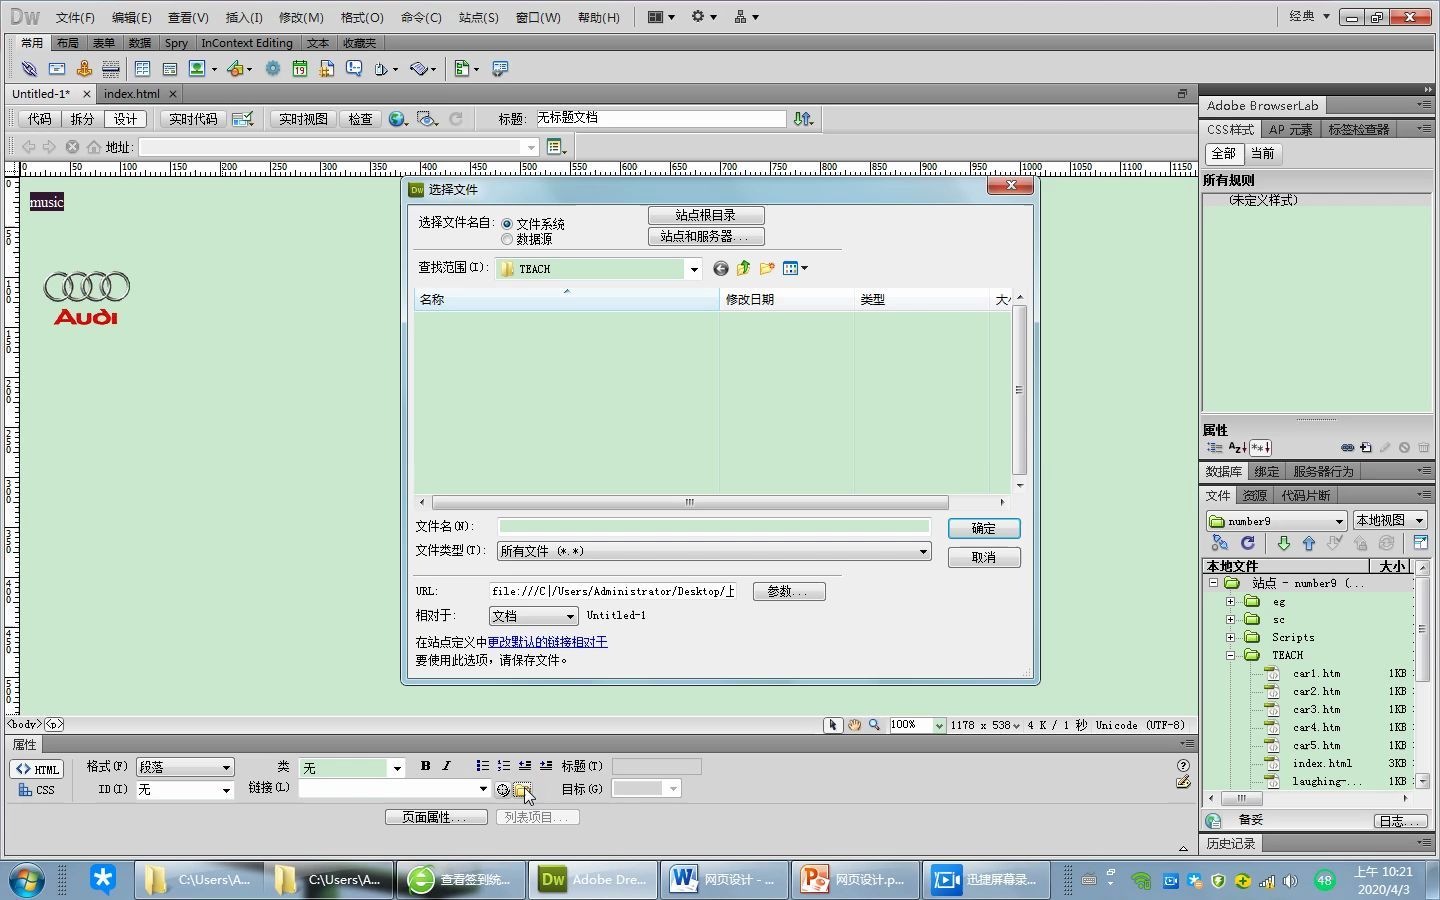Click the Server-Side Include icon
This screenshot has height=900, width=1440.
326,69
